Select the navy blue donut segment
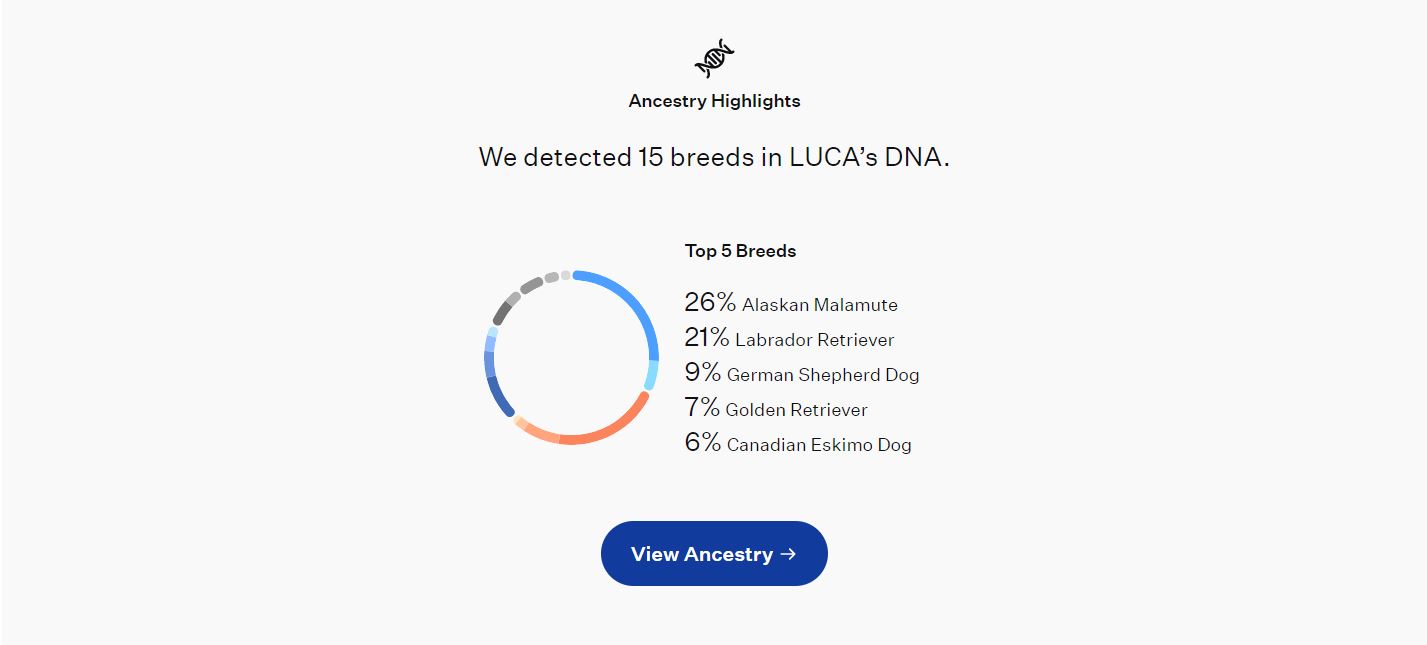Viewport: 1427px width, 645px height. click(498, 398)
